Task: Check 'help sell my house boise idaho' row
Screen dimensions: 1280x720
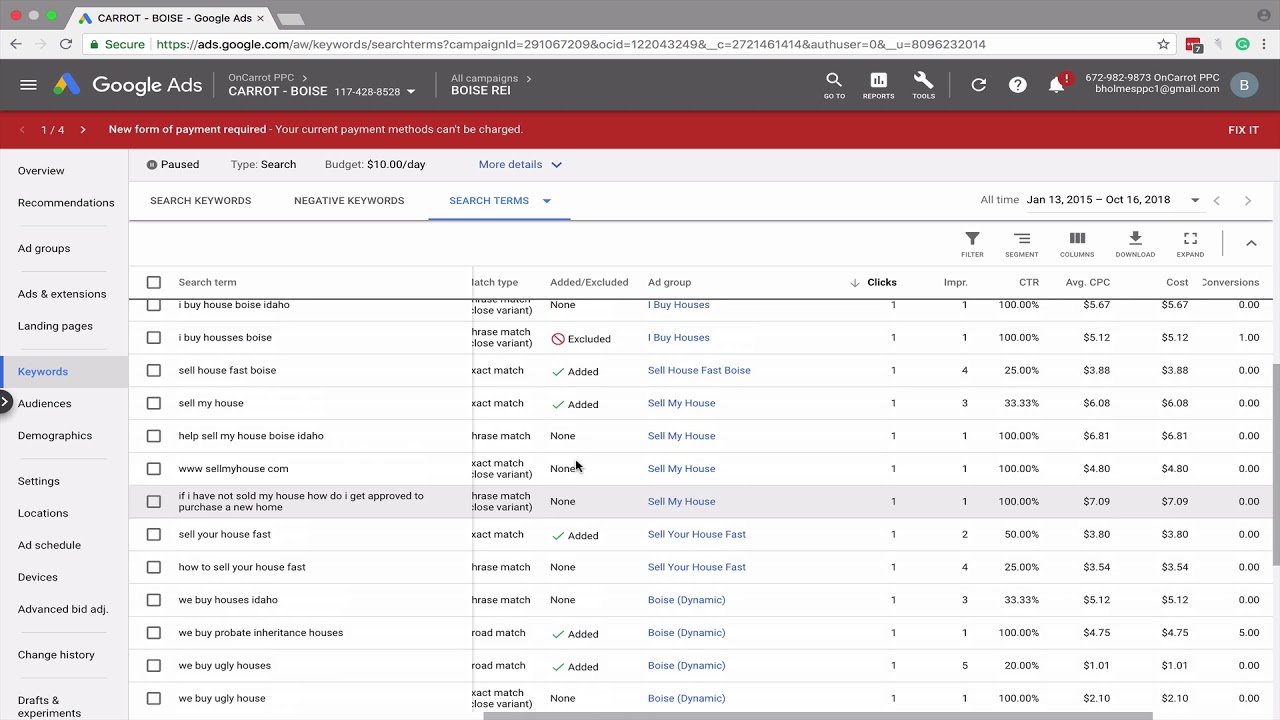Action: 154,436
